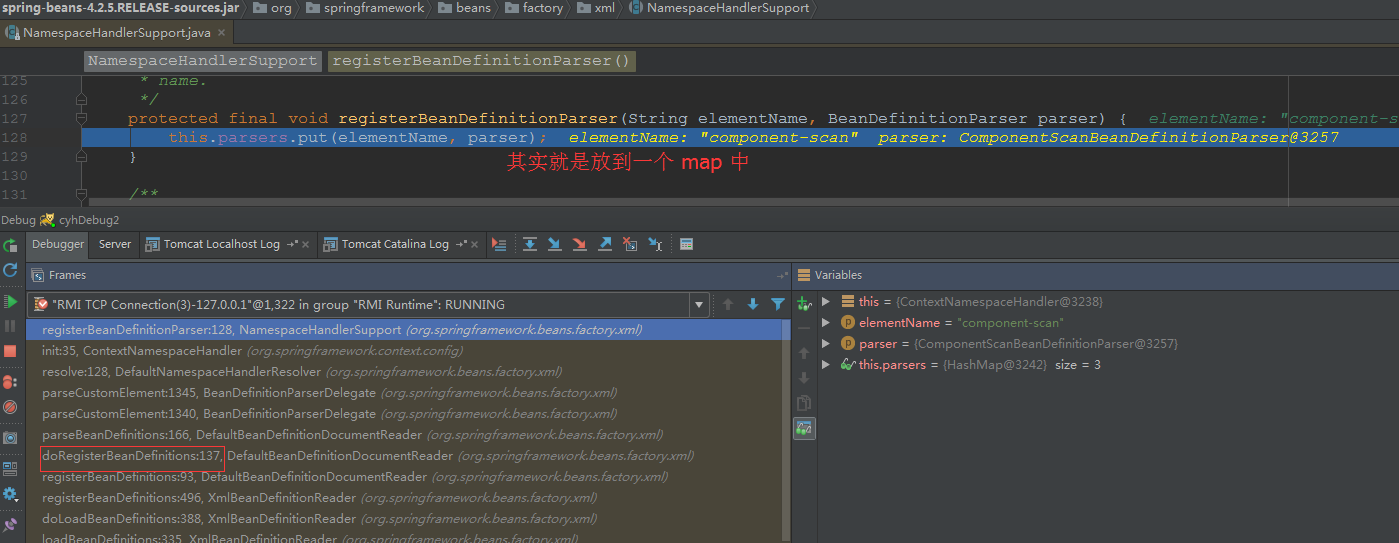
Task: Stop the debug session with the red square
Action: tap(10, 351)
